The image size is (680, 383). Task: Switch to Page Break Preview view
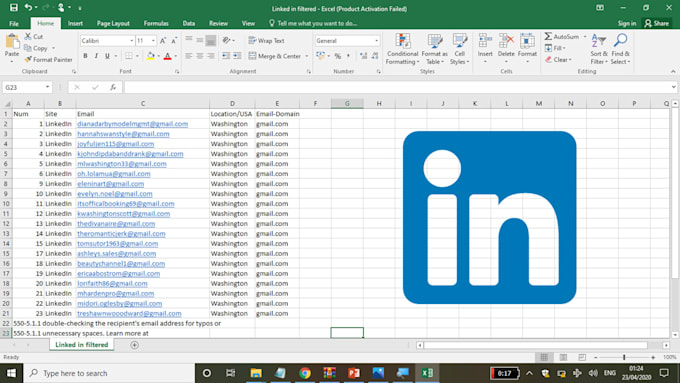point(582,357)
